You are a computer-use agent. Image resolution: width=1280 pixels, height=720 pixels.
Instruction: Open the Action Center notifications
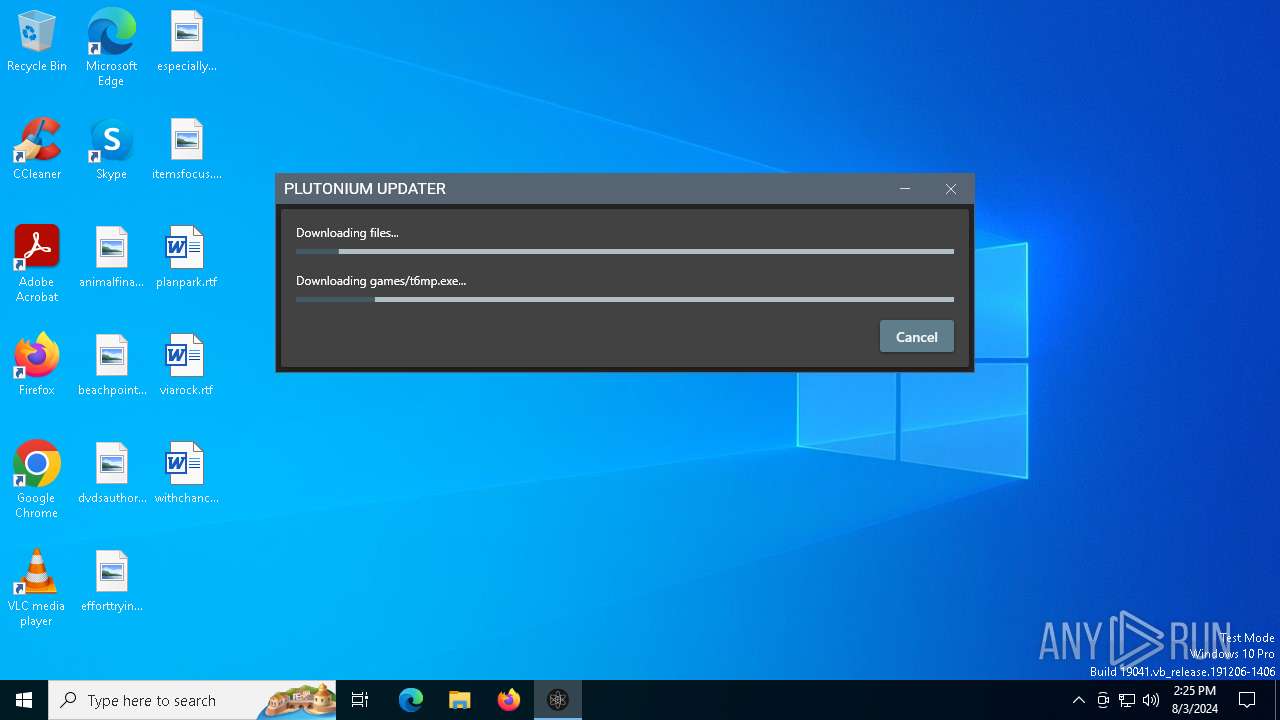tap(1247, 700)
